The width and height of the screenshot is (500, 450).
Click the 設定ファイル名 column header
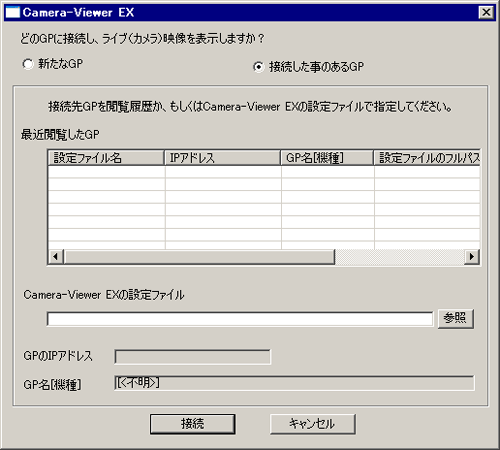coord(106,158)
